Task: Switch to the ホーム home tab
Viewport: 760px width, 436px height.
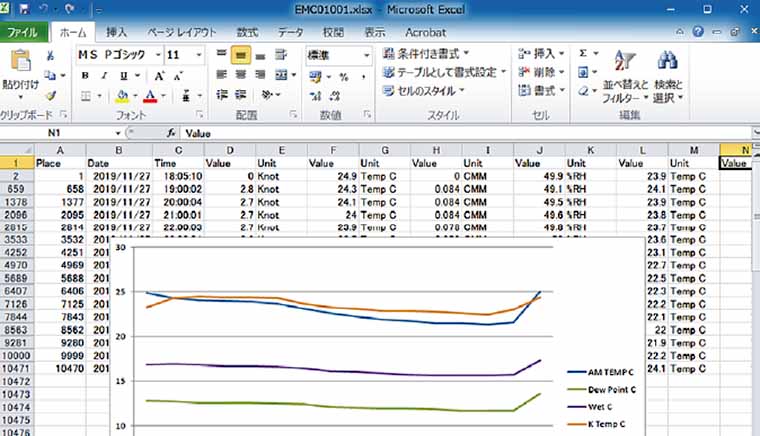Action: (73, 32)
